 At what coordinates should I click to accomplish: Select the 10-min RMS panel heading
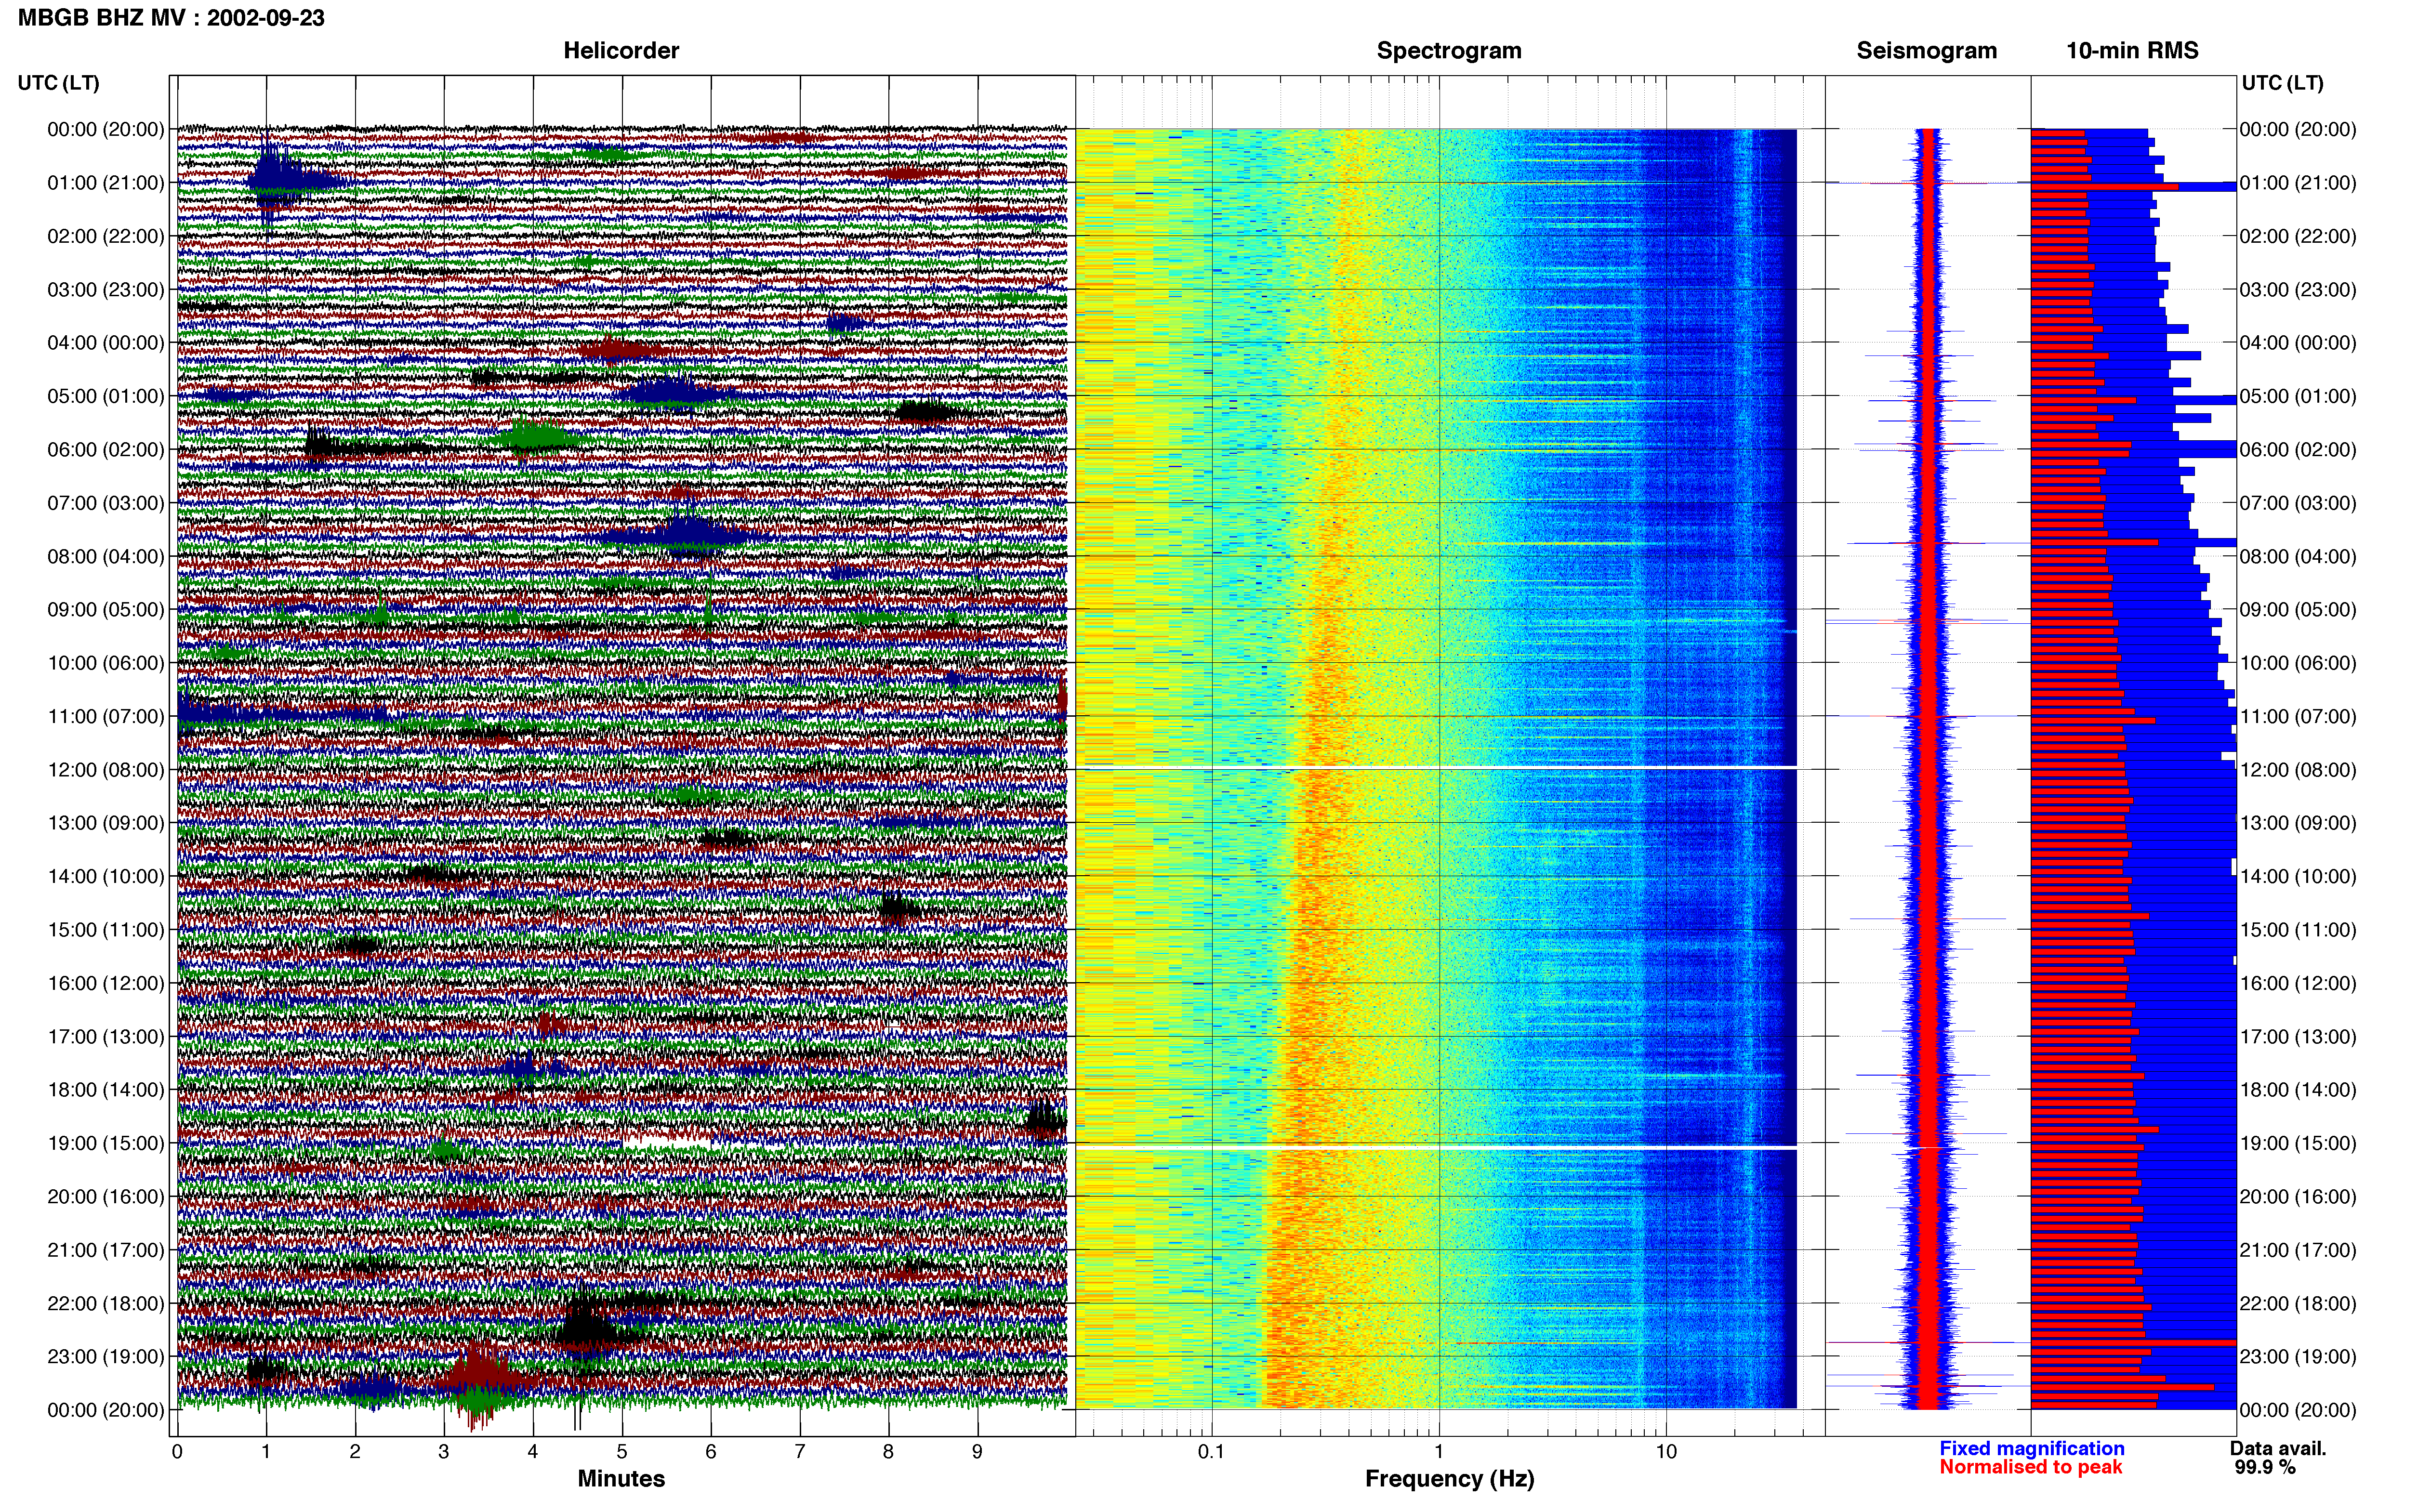tap(2132, 51)
